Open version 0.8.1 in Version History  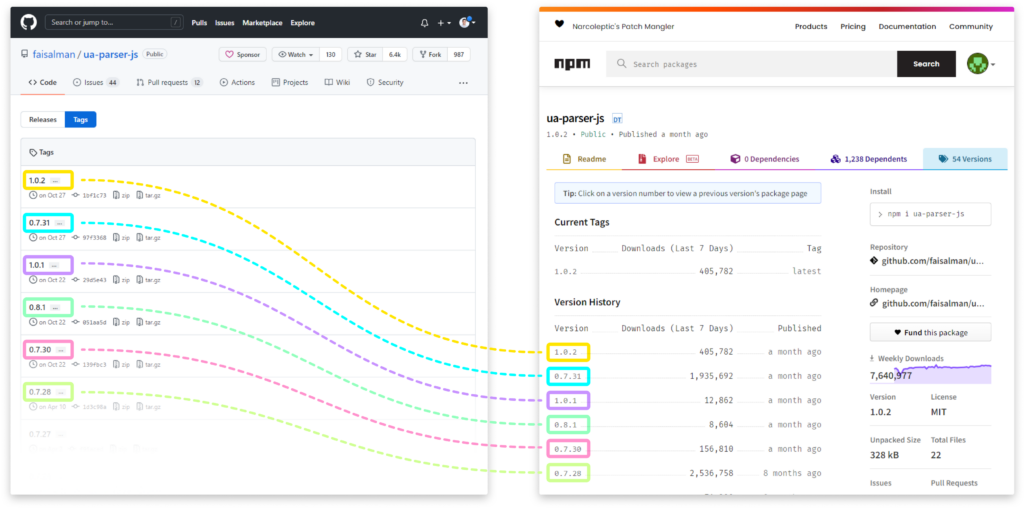tap(566, 425)
